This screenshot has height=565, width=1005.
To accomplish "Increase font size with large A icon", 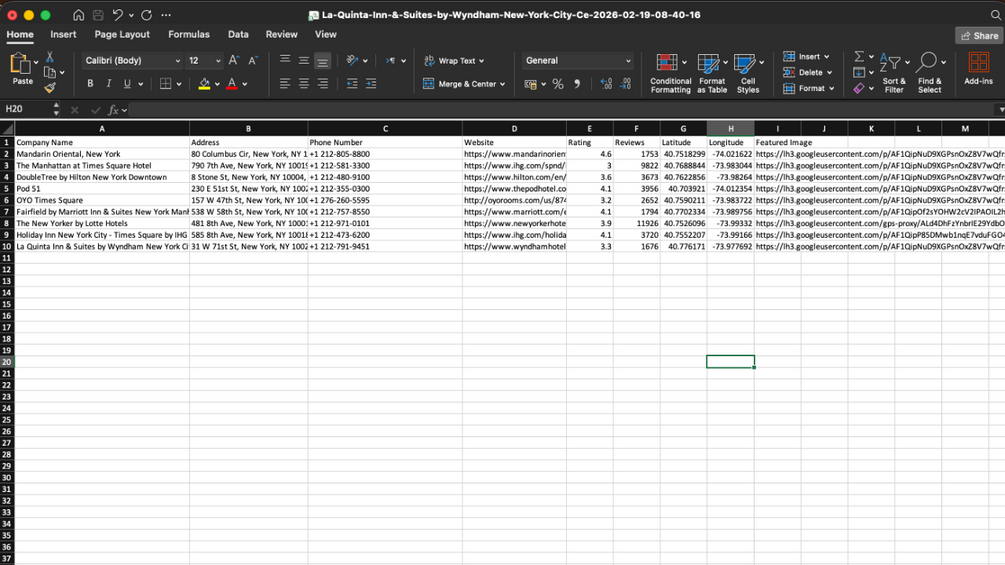I will click(x=234, y=60).
